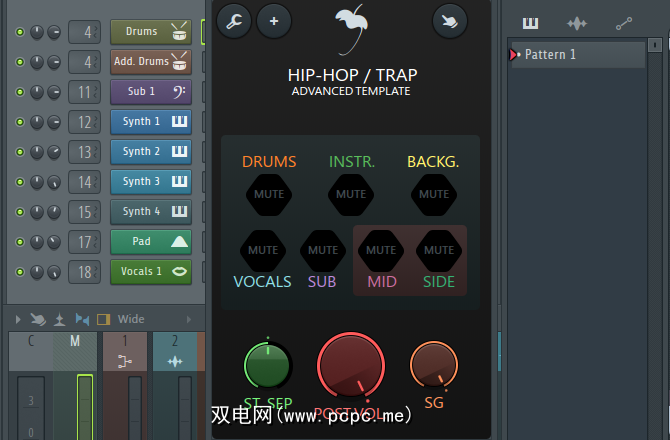The image size is (670, 440).
Task: Expand the arrow right of the Wide layout
Action: click(189, 319)
